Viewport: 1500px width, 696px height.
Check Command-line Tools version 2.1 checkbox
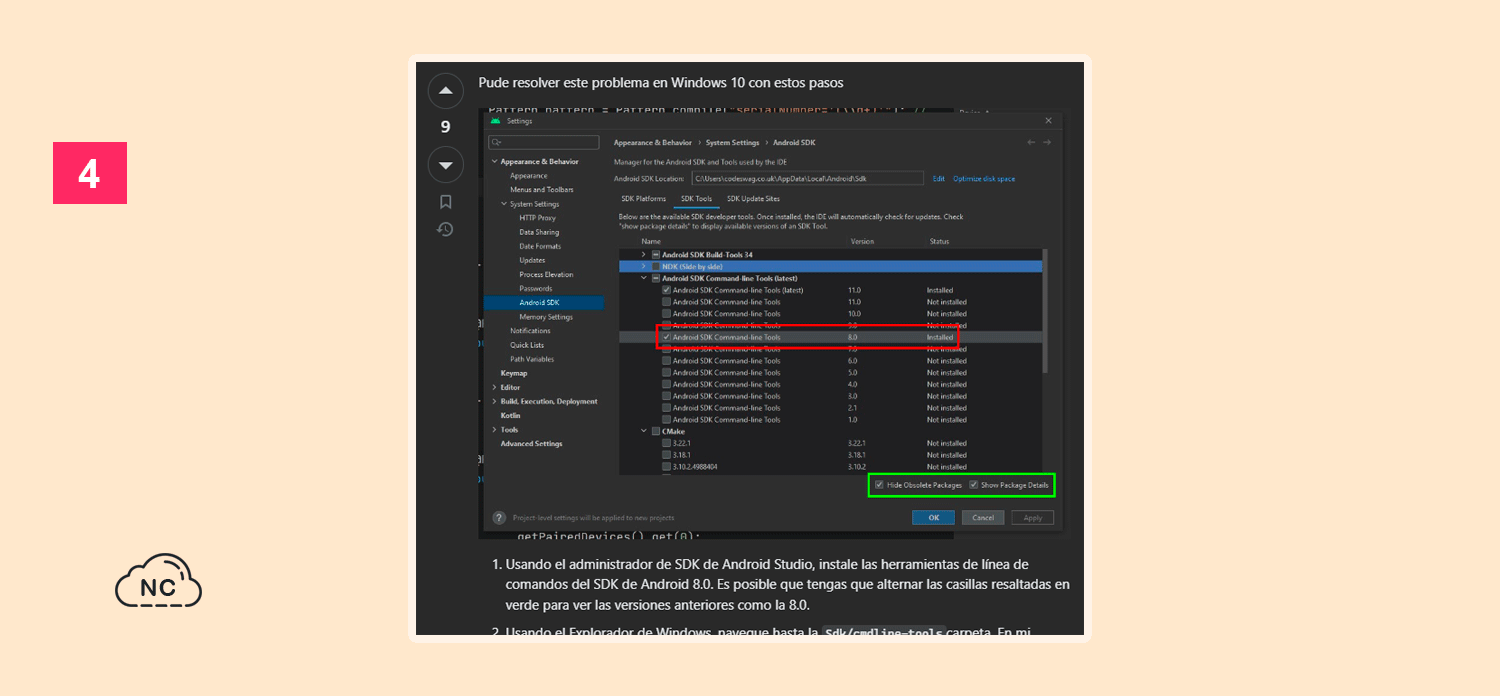coord(667,408)
